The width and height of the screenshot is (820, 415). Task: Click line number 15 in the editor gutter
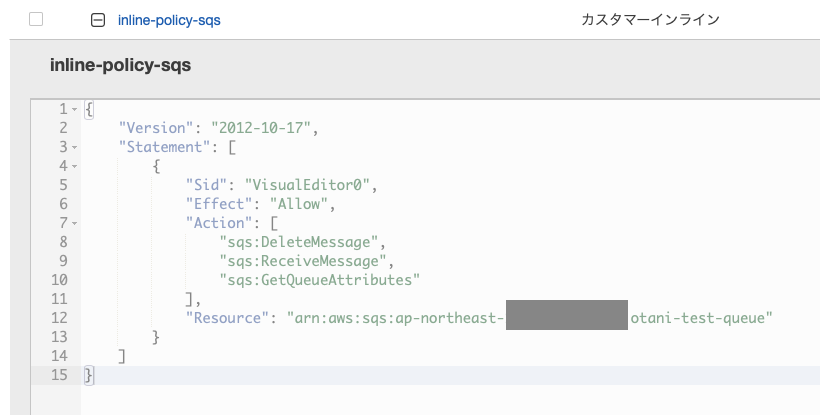pyautogui.click(x=59, y=375)
